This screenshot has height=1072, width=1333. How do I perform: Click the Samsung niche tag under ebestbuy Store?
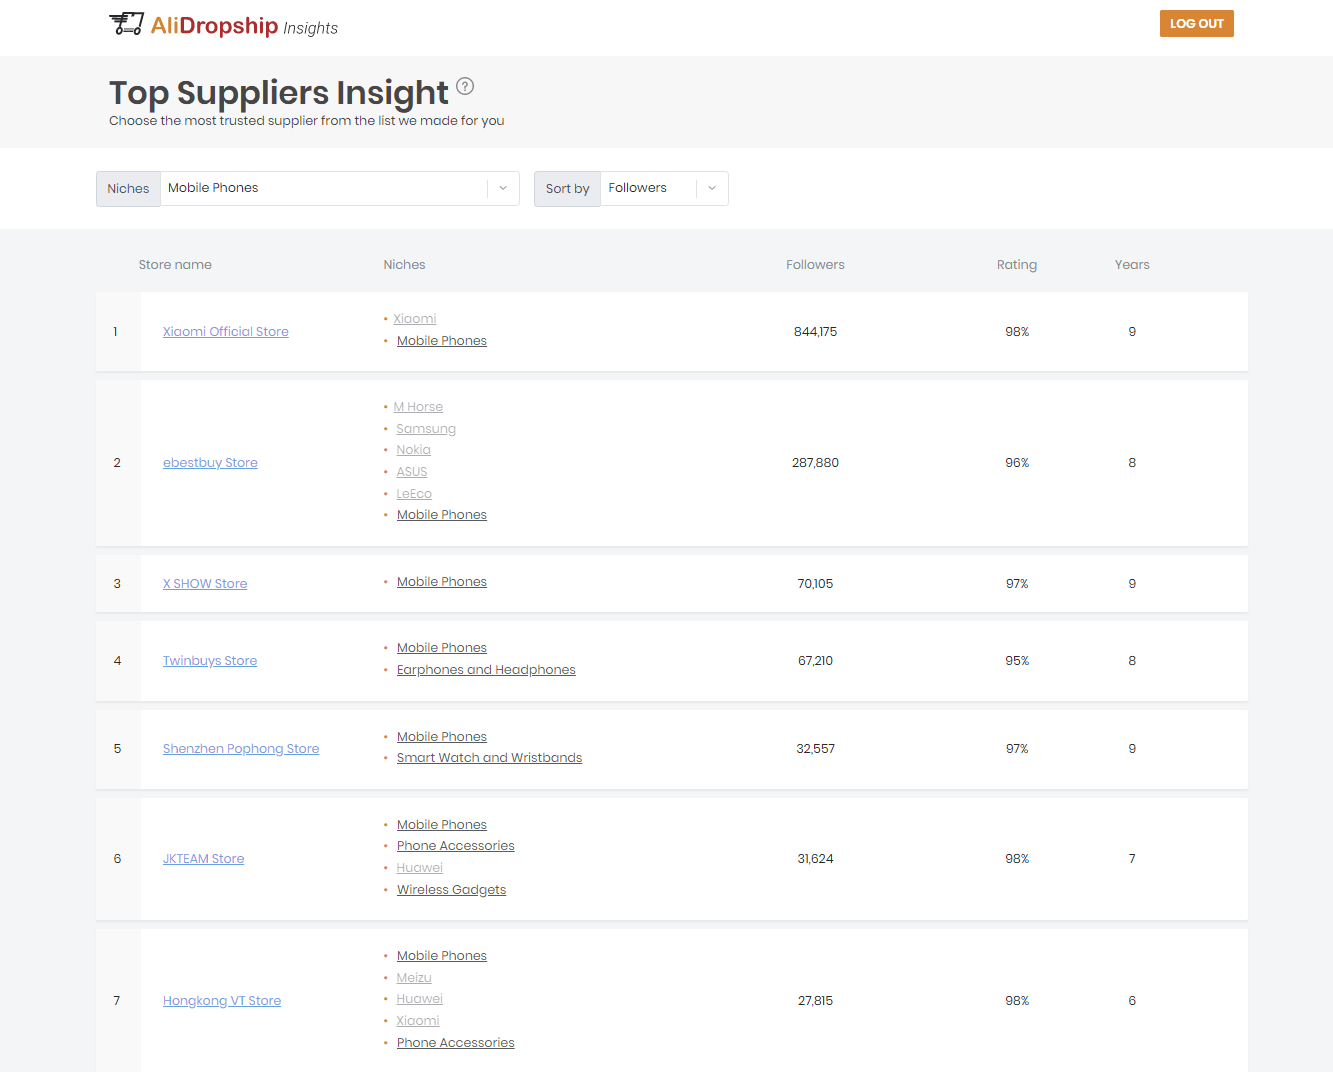pos(426,428)
